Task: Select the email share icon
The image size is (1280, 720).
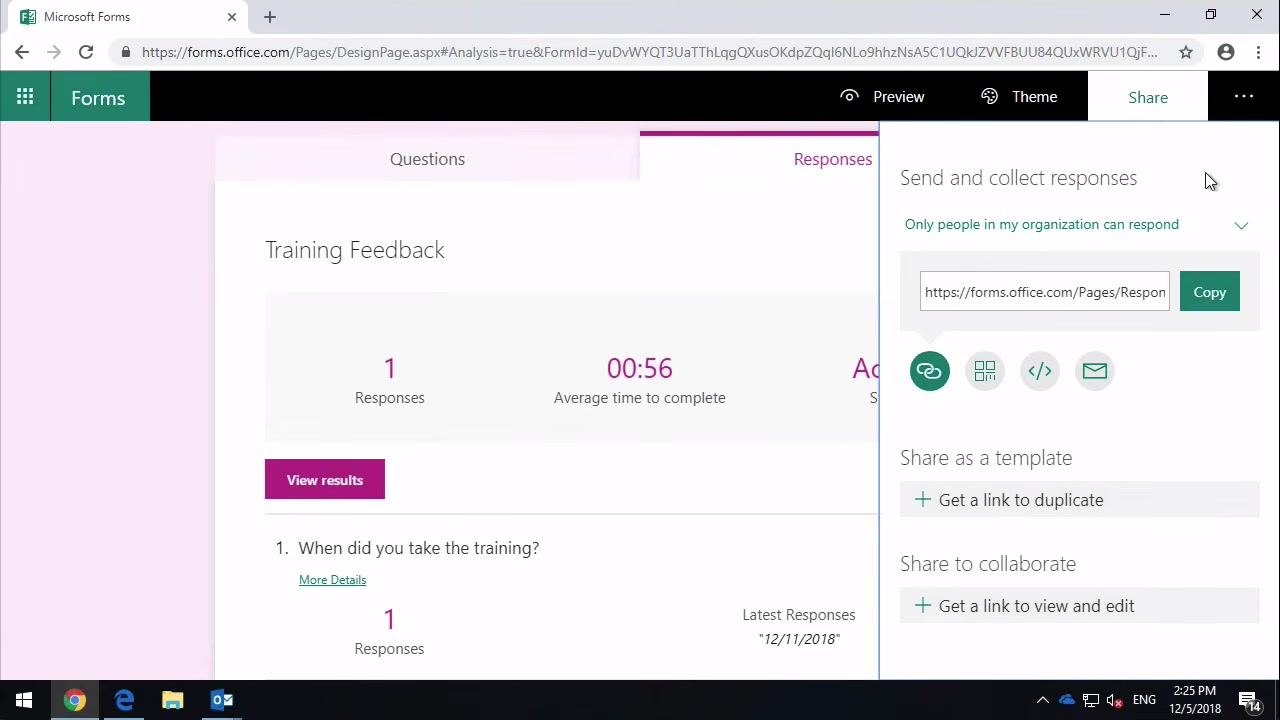Action: click(1095, 371)
